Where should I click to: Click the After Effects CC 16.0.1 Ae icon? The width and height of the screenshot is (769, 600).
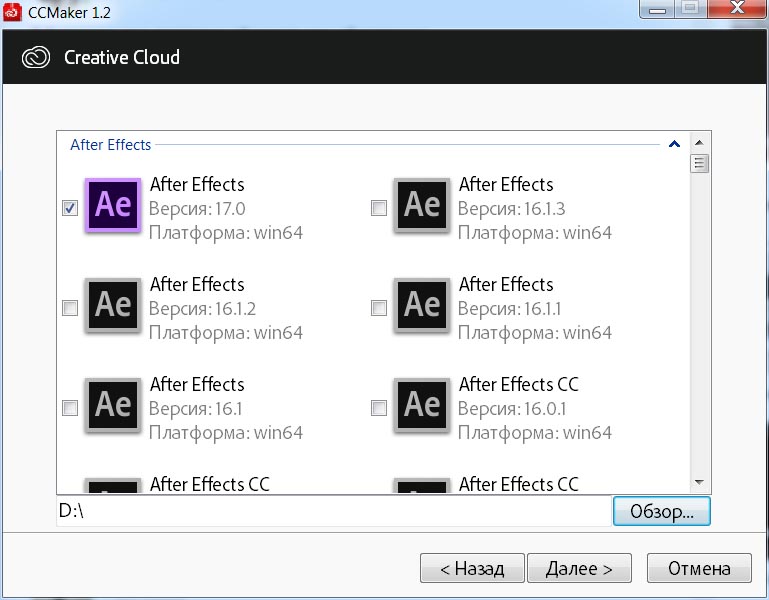(422, 405)
